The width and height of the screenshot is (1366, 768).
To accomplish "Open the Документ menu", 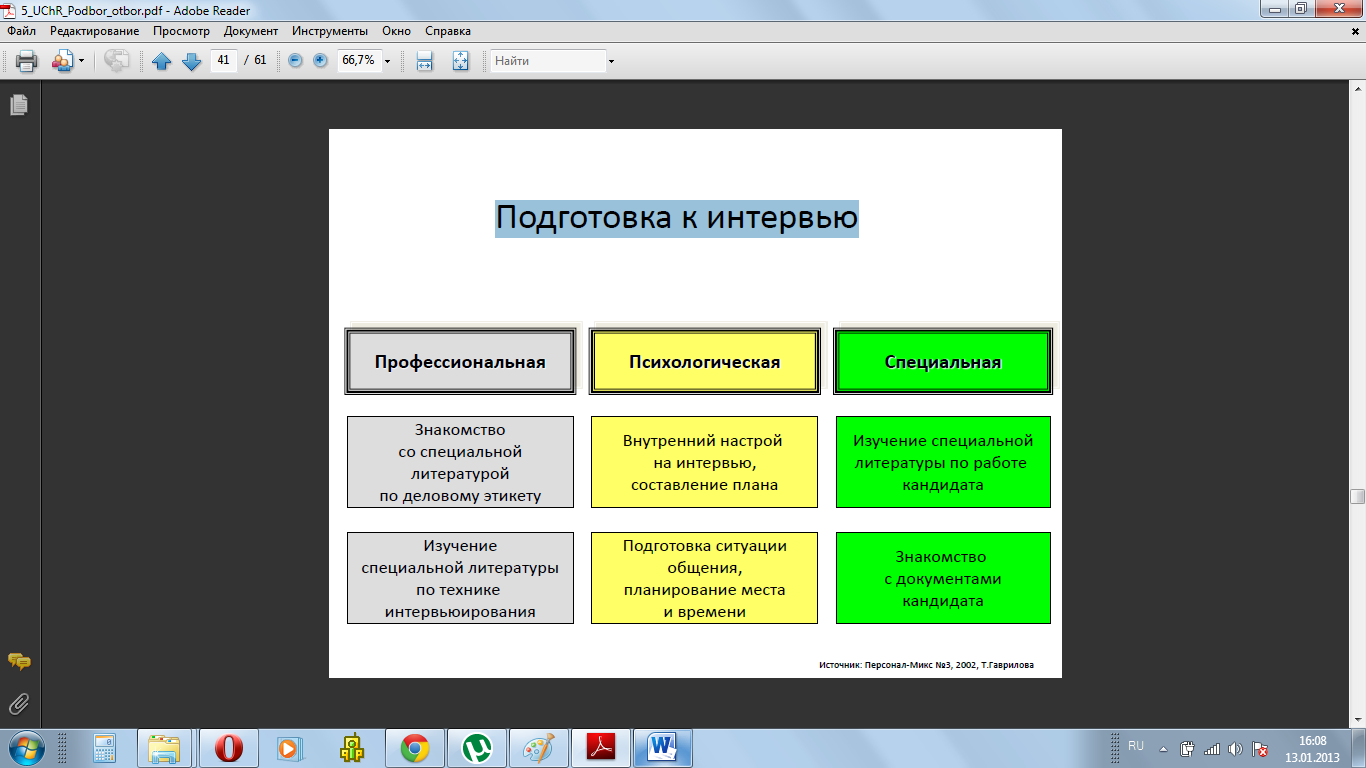I will point(250,31).
